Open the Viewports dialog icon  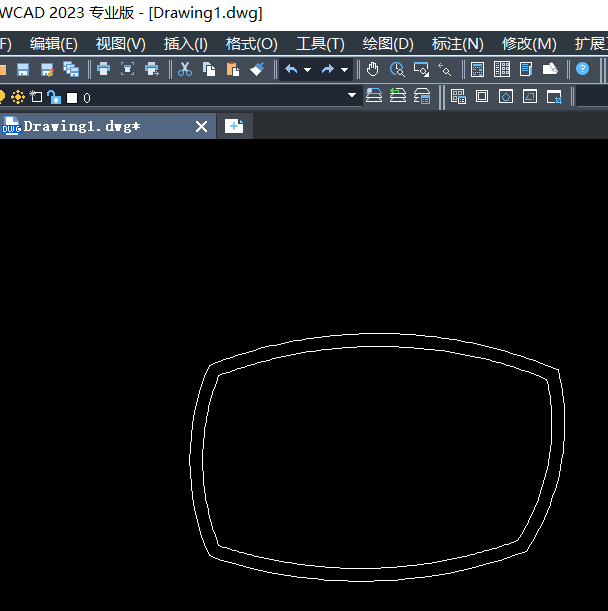pyautogui.click(x=458, y=96)
